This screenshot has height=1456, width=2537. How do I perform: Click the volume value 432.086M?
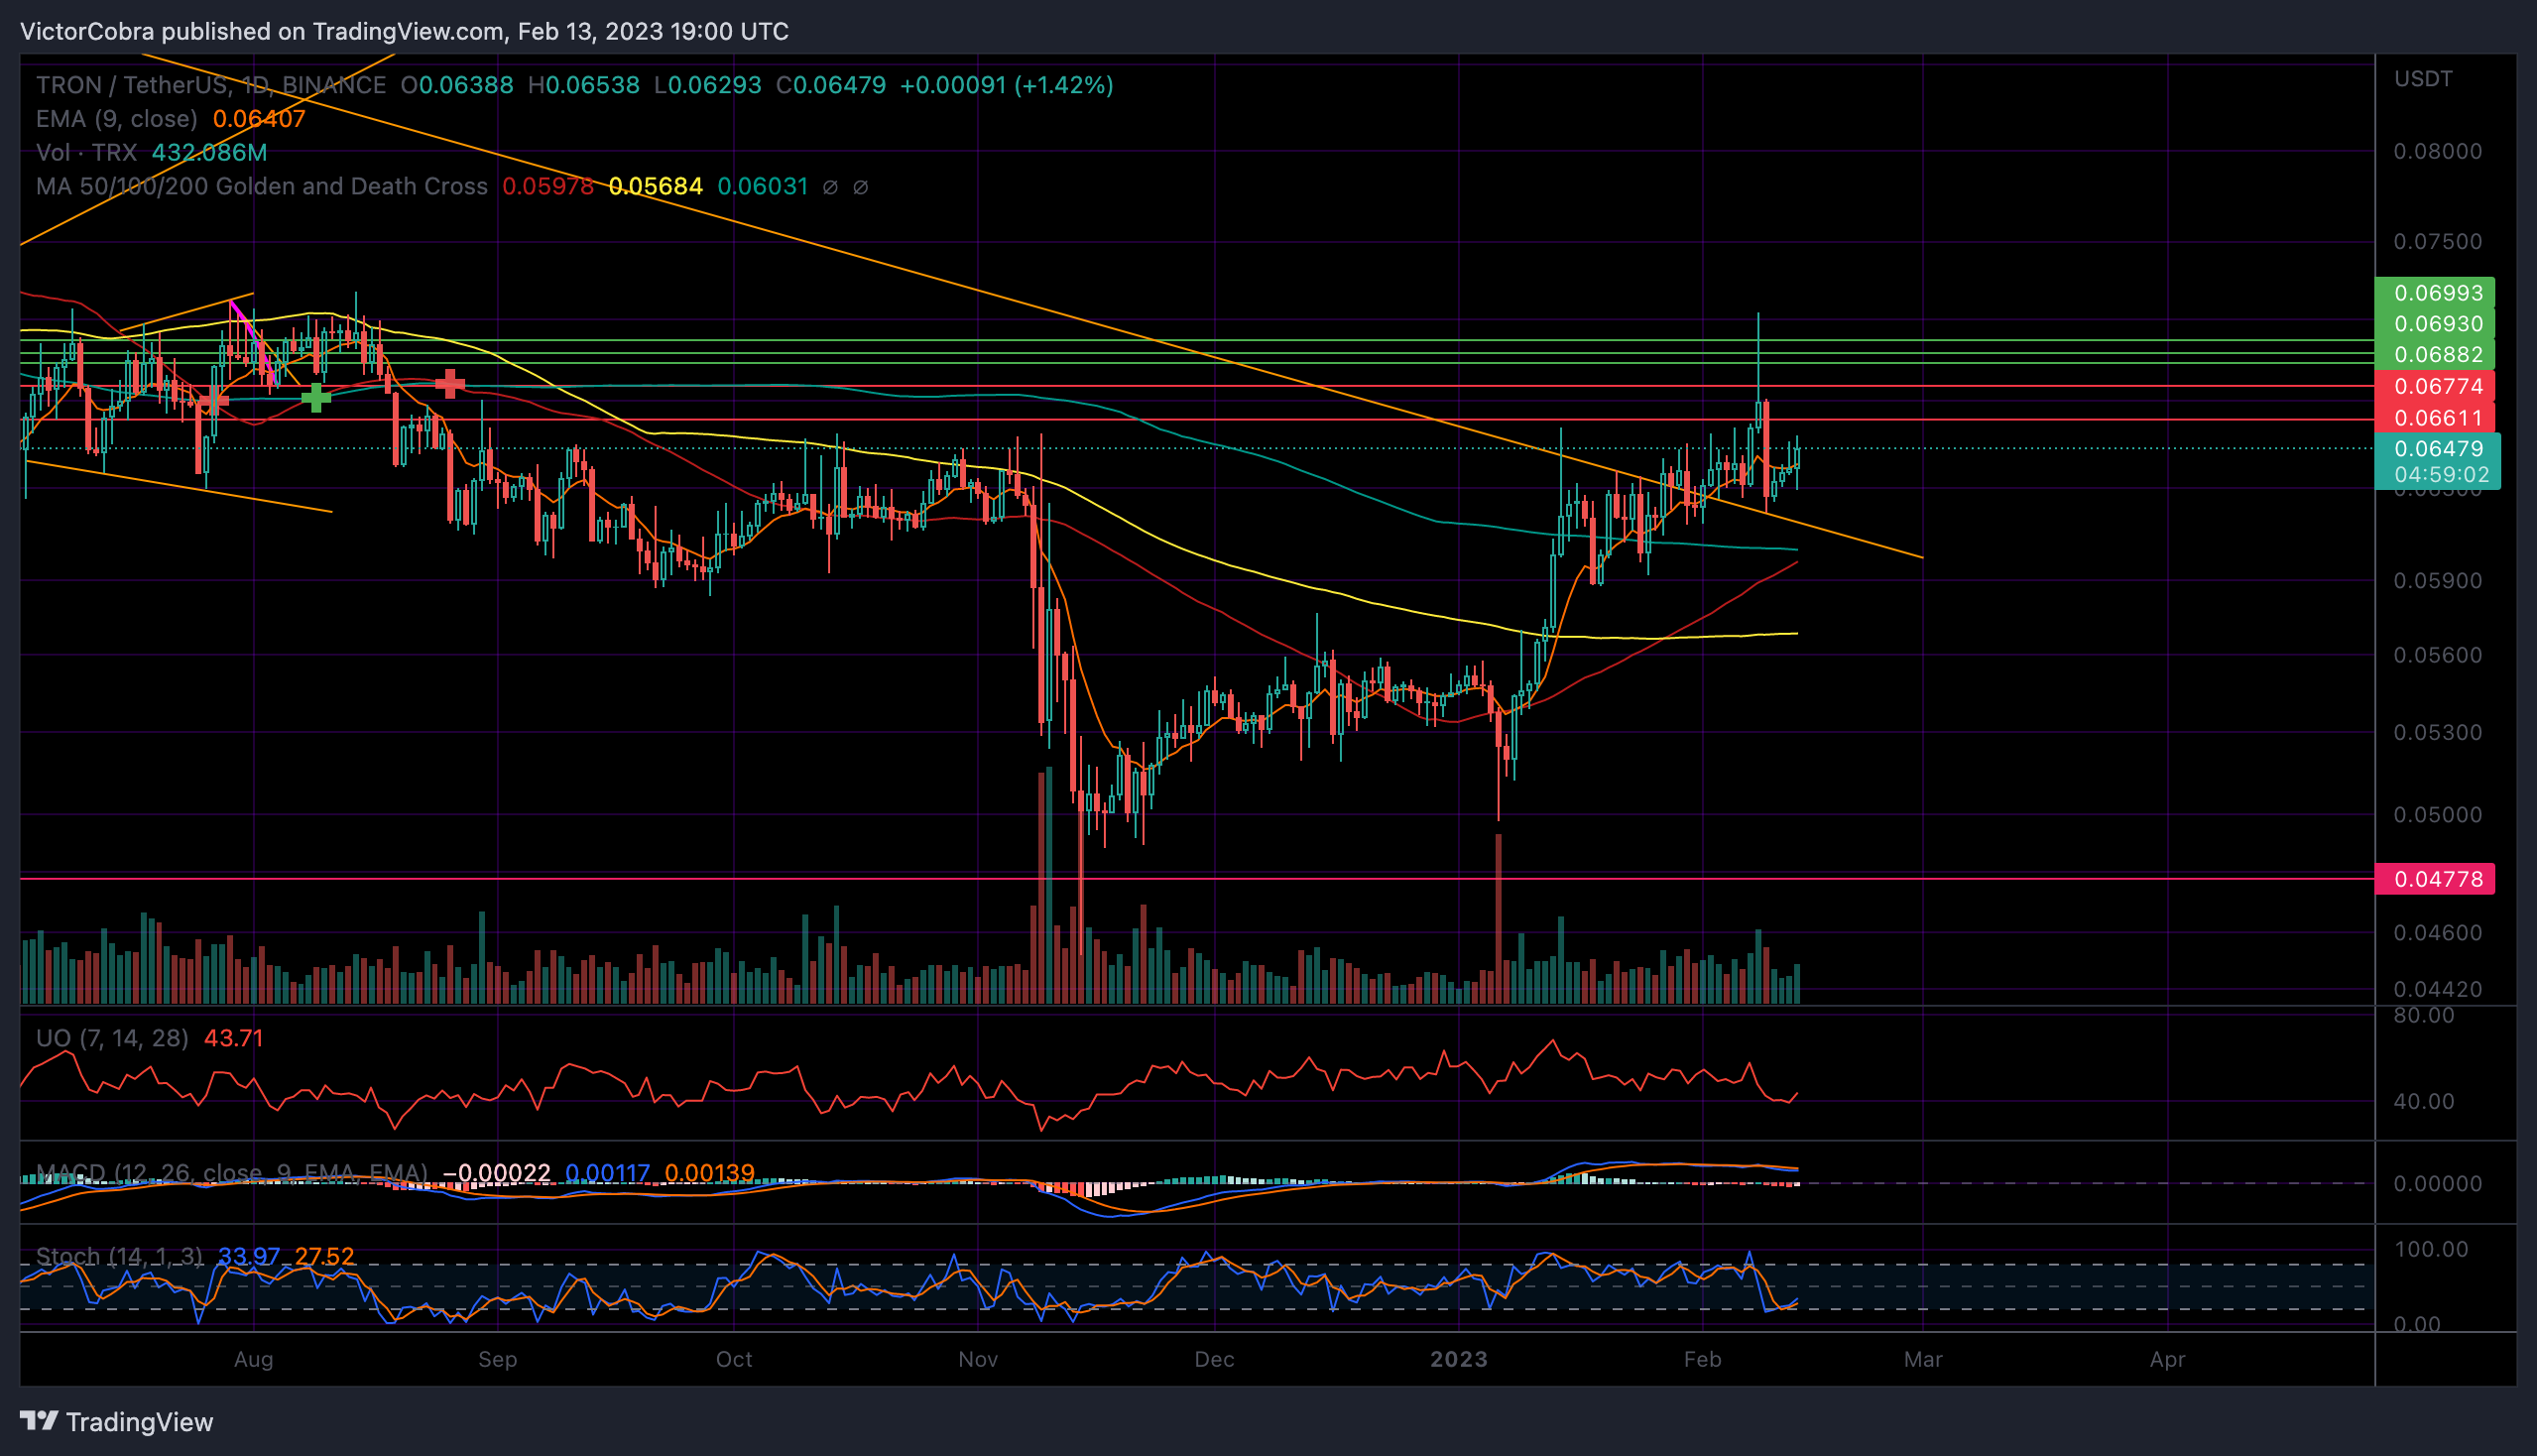tap(210, 153)
